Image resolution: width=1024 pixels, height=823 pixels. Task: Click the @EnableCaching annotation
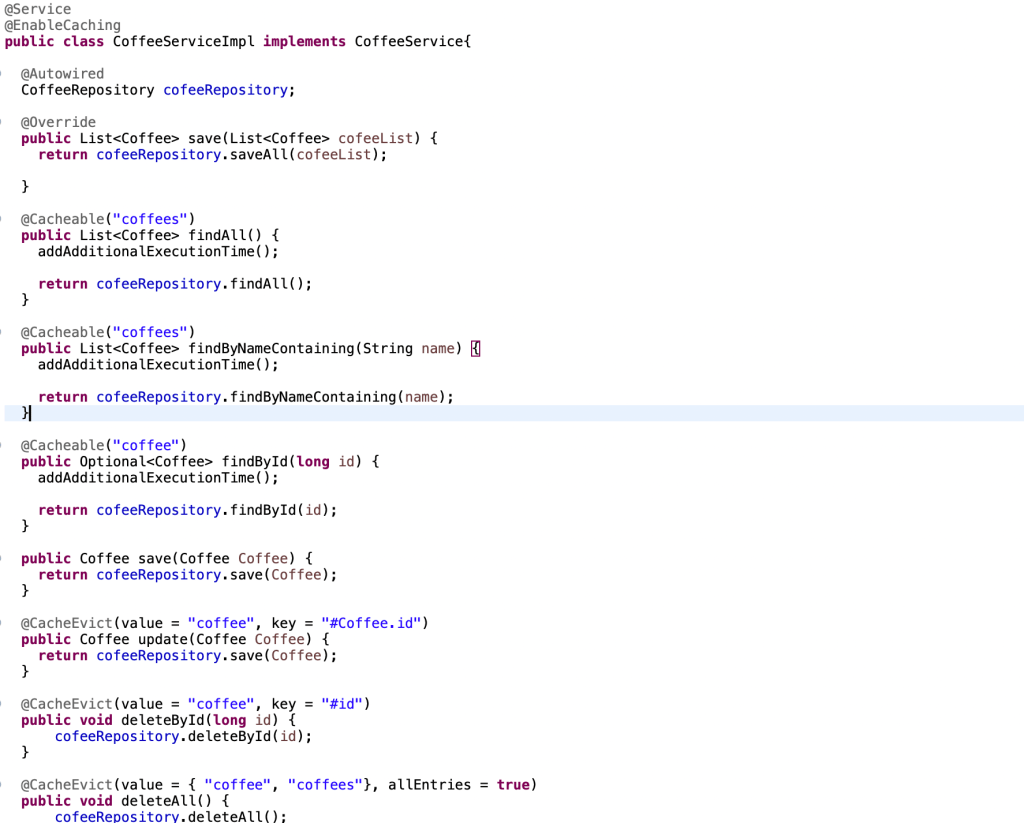(x=62, y=25)
